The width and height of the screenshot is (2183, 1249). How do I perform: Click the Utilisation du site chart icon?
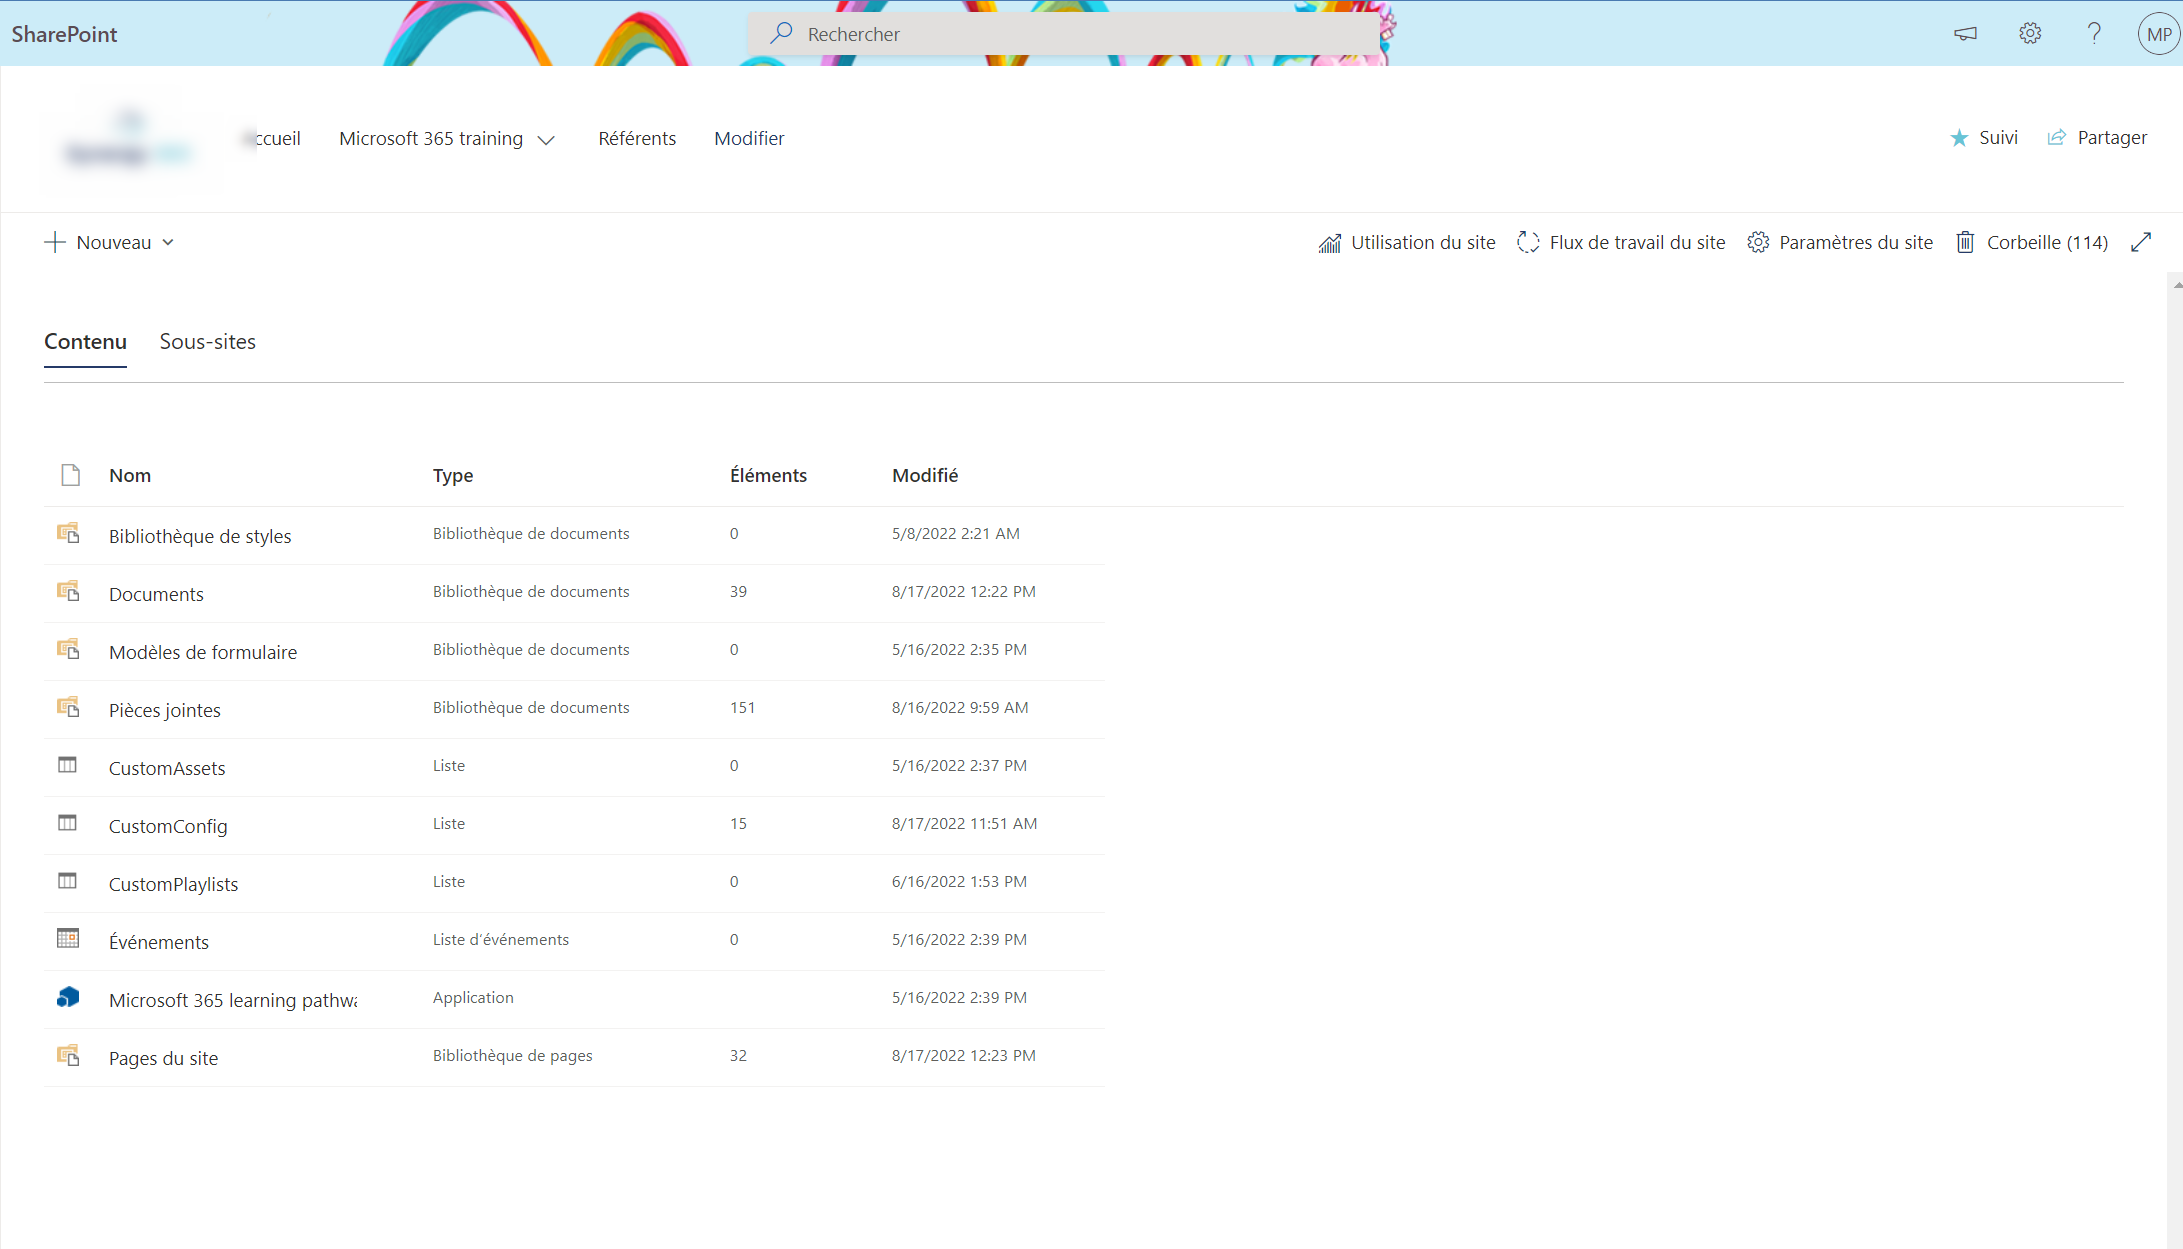pyautogui.click(x=1329, y=242)
